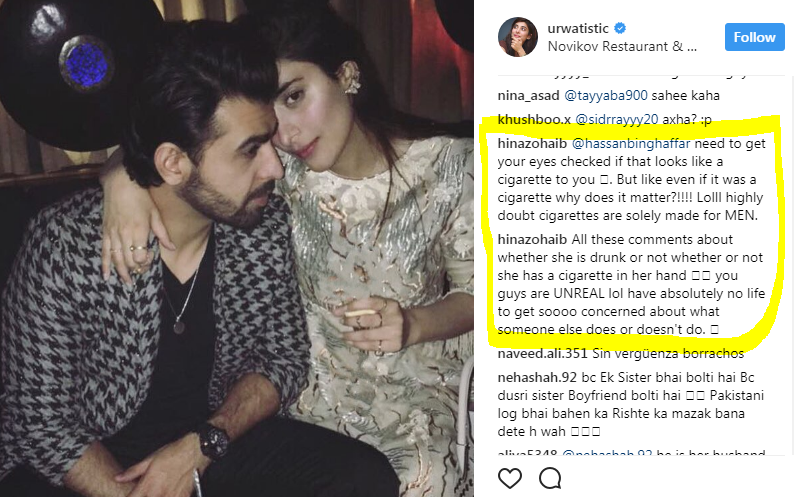
Task: Like the post with the heart icon
Action: coord(509,478)
